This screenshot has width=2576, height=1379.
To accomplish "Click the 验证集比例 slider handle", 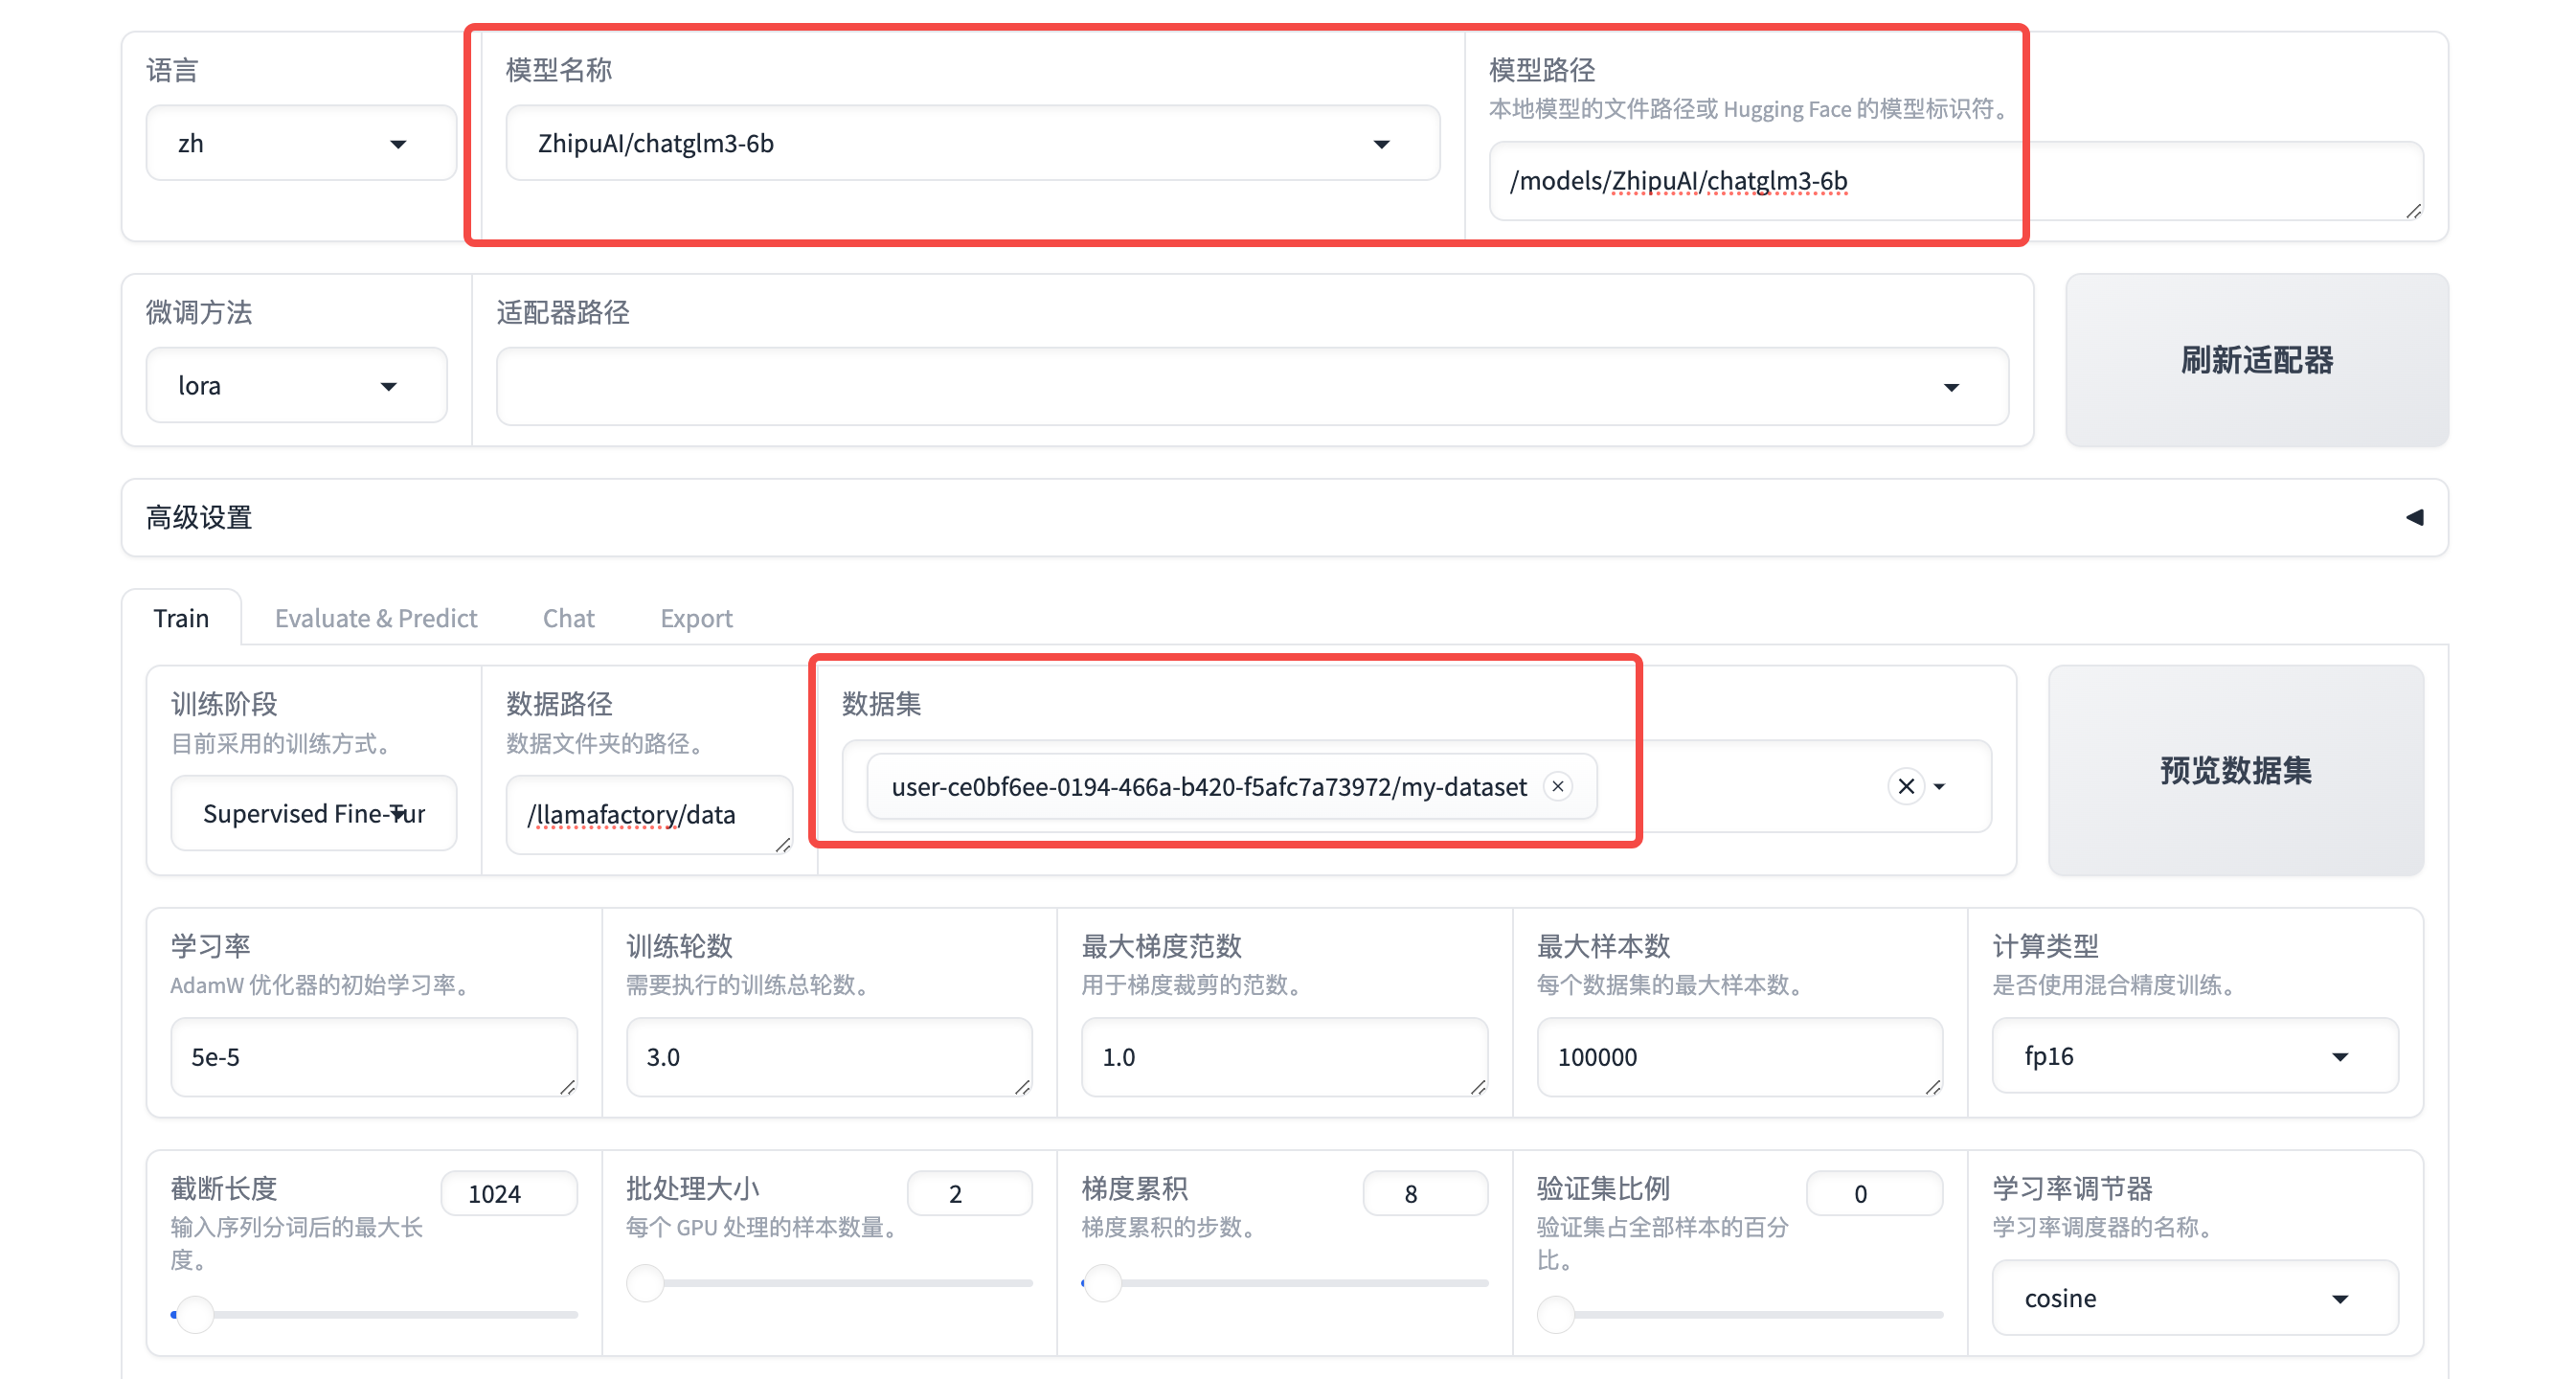I will [x=1556, y=1314].
